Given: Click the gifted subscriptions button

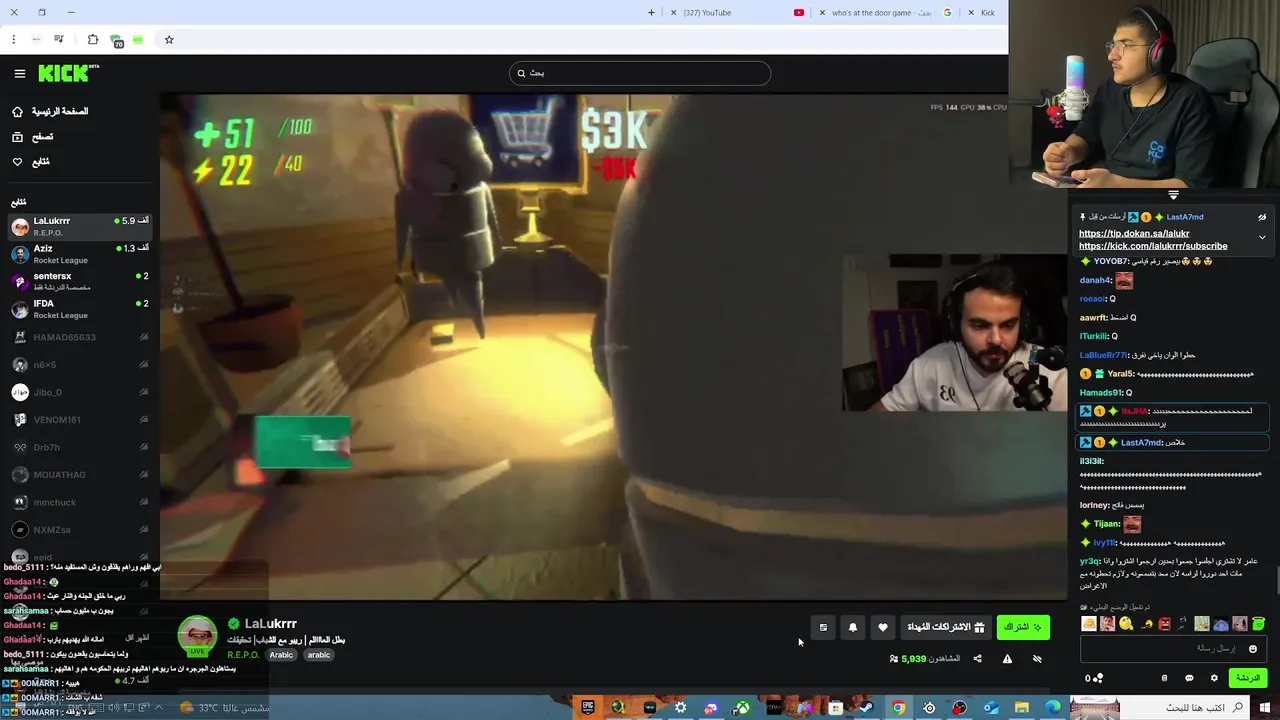Looking at the screenshot, I should click(946, 627).
